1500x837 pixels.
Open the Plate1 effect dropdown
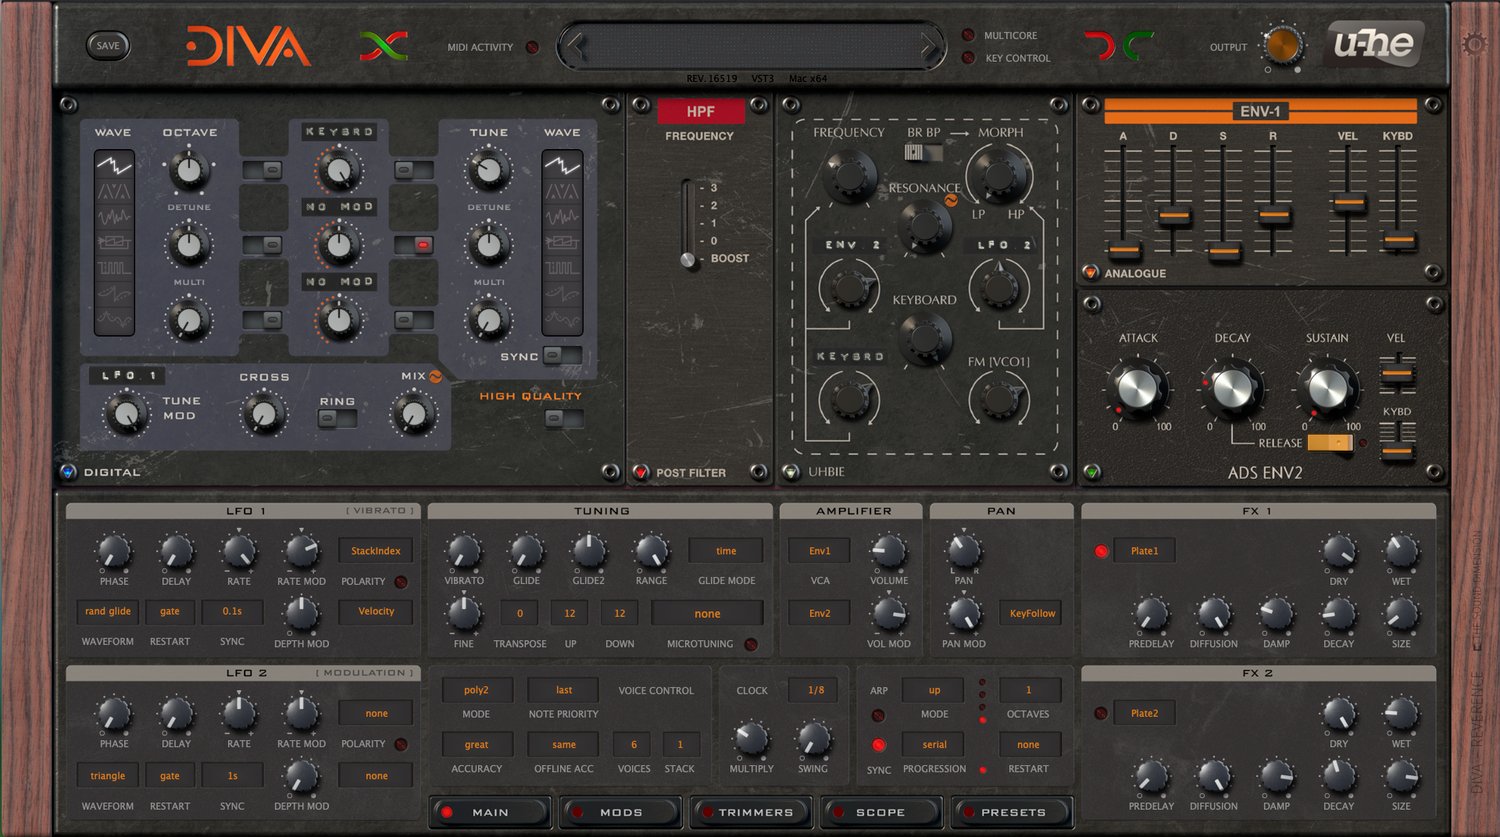1145,551
